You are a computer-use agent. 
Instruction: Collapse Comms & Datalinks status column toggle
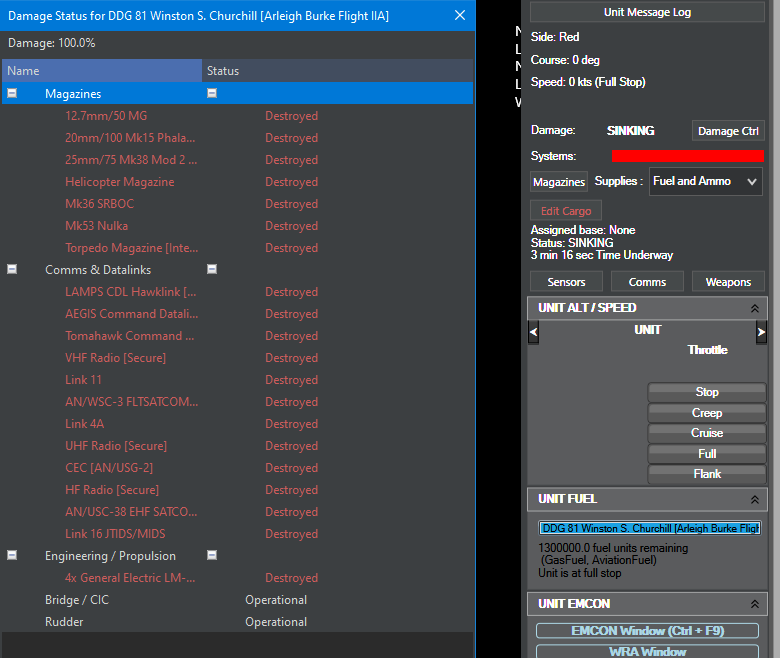[212, 269]
